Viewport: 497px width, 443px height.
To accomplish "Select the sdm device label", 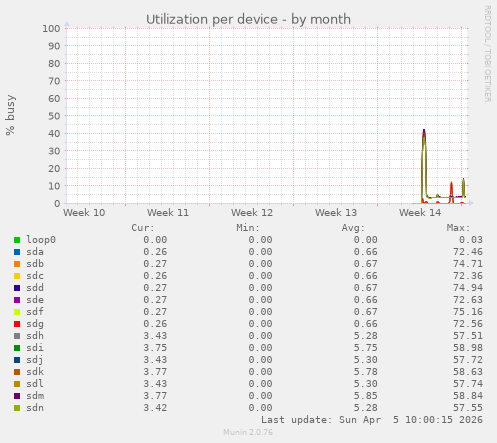I will click(35, 396).
